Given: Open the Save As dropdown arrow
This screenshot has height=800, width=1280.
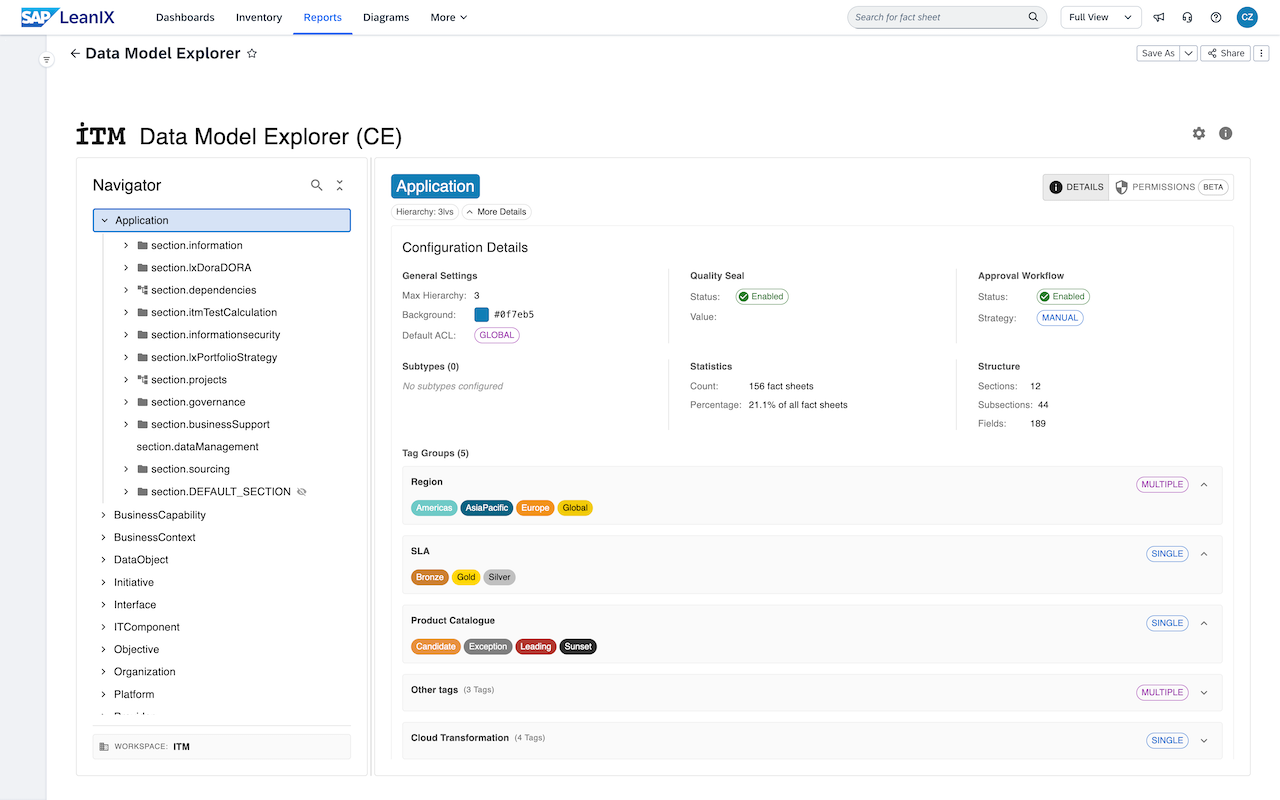Looking at the screenshot, I should pos(1189,53).
